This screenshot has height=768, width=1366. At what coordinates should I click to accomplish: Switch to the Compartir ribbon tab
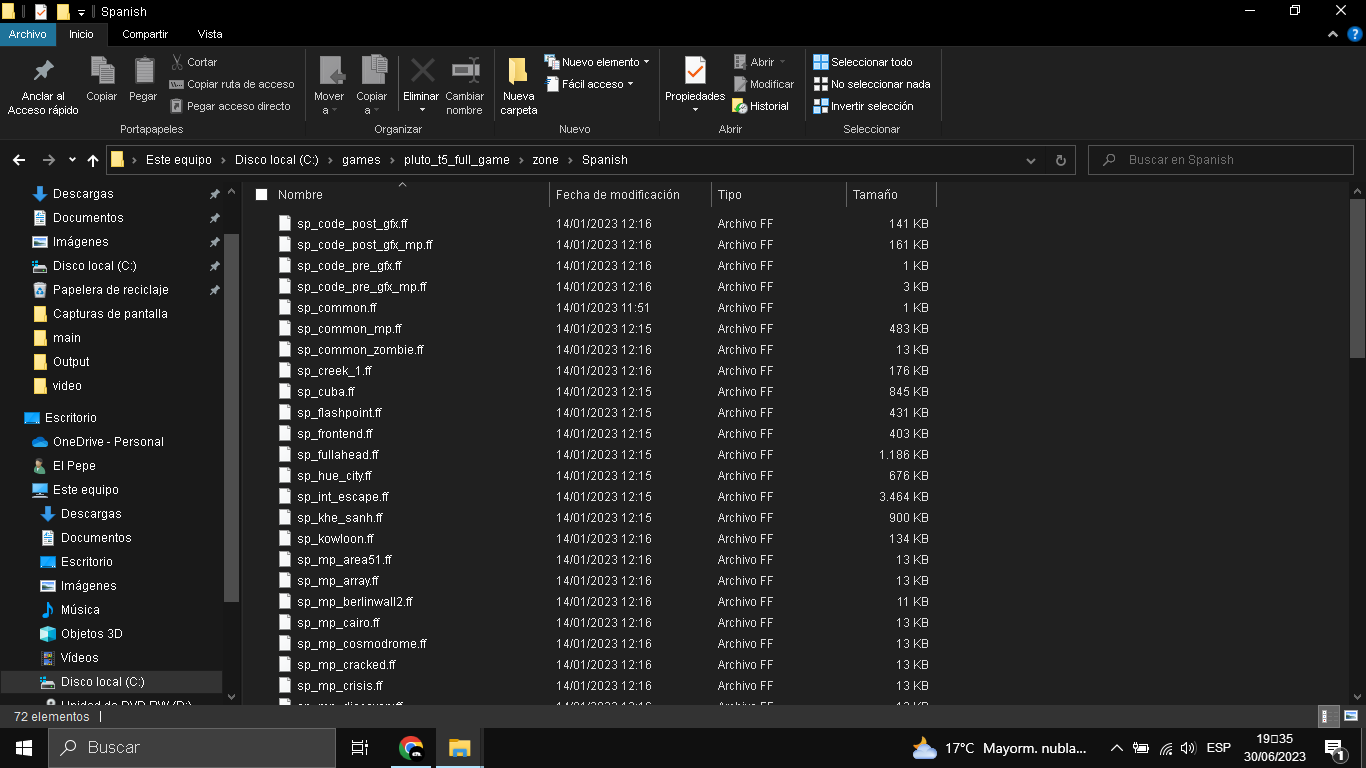pos(145,34)
